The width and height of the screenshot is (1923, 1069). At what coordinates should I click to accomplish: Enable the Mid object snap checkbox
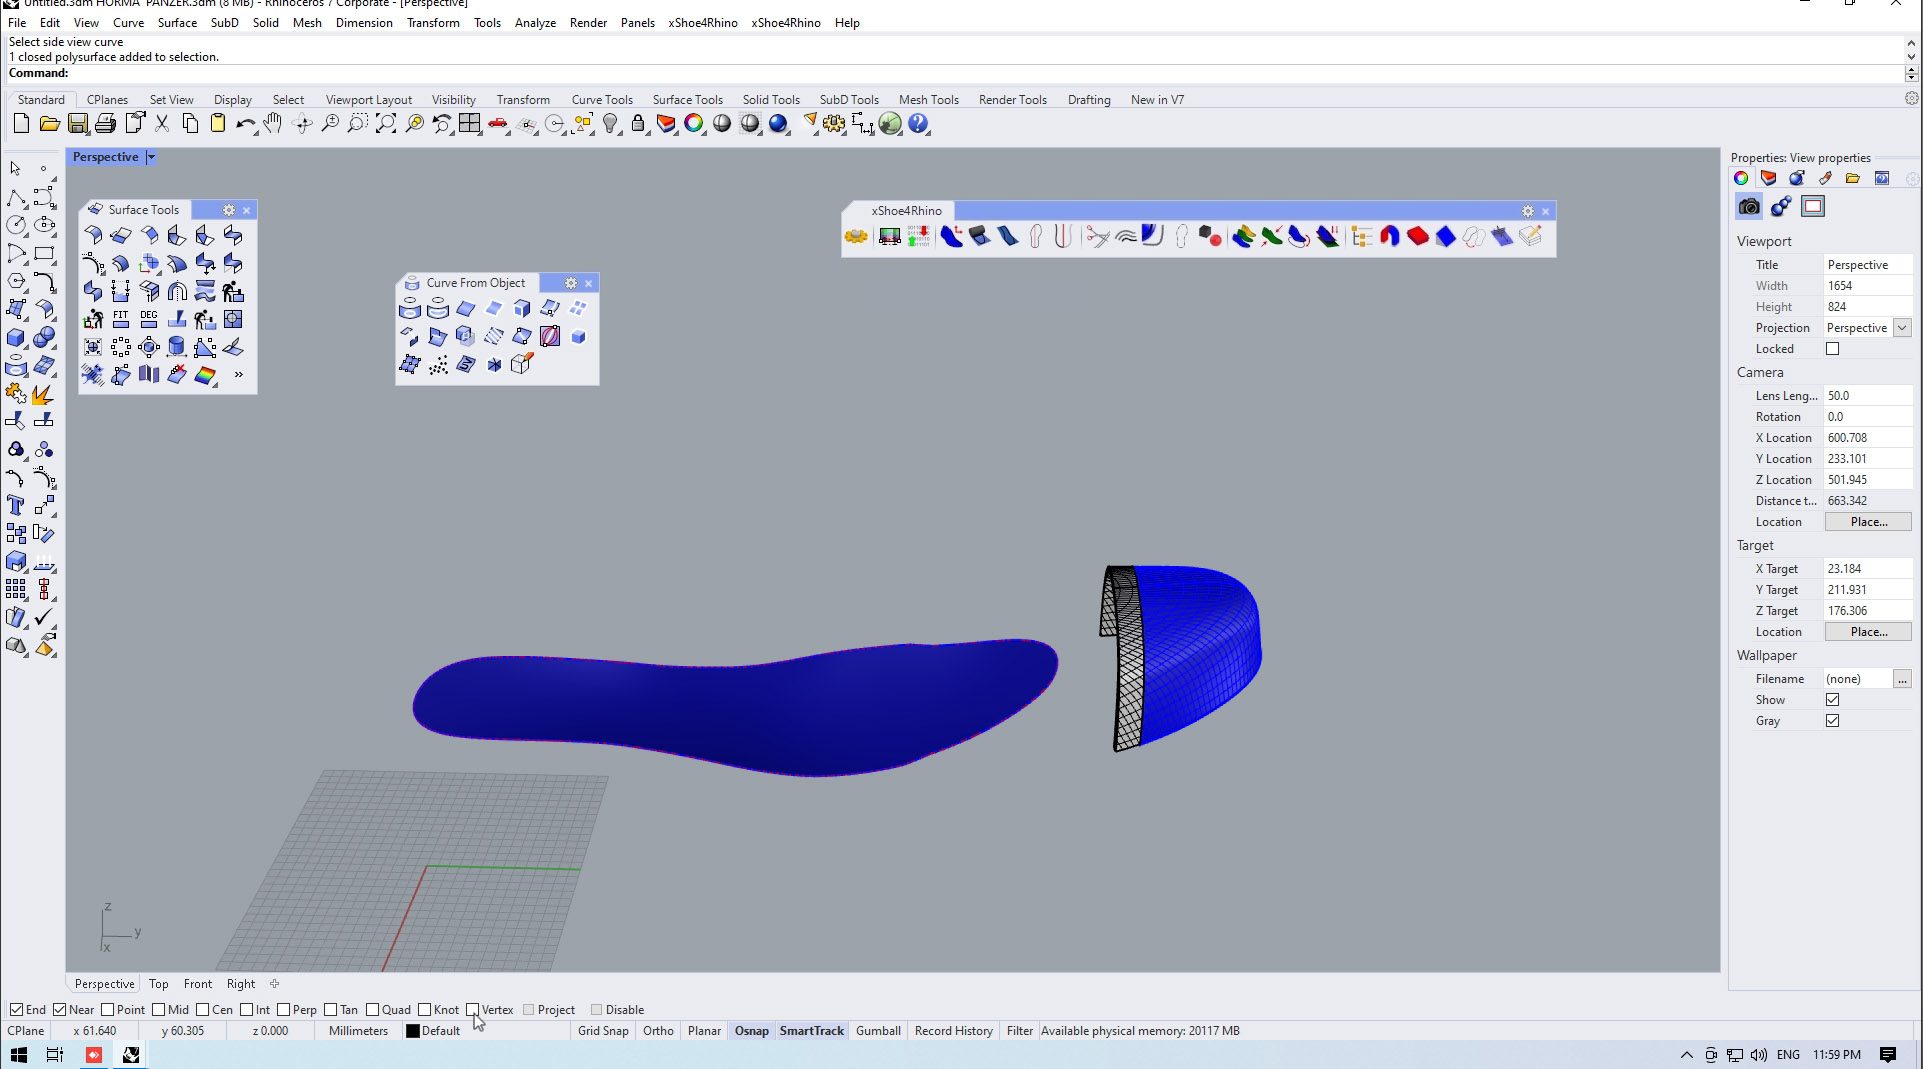(x=158, y=1010)
